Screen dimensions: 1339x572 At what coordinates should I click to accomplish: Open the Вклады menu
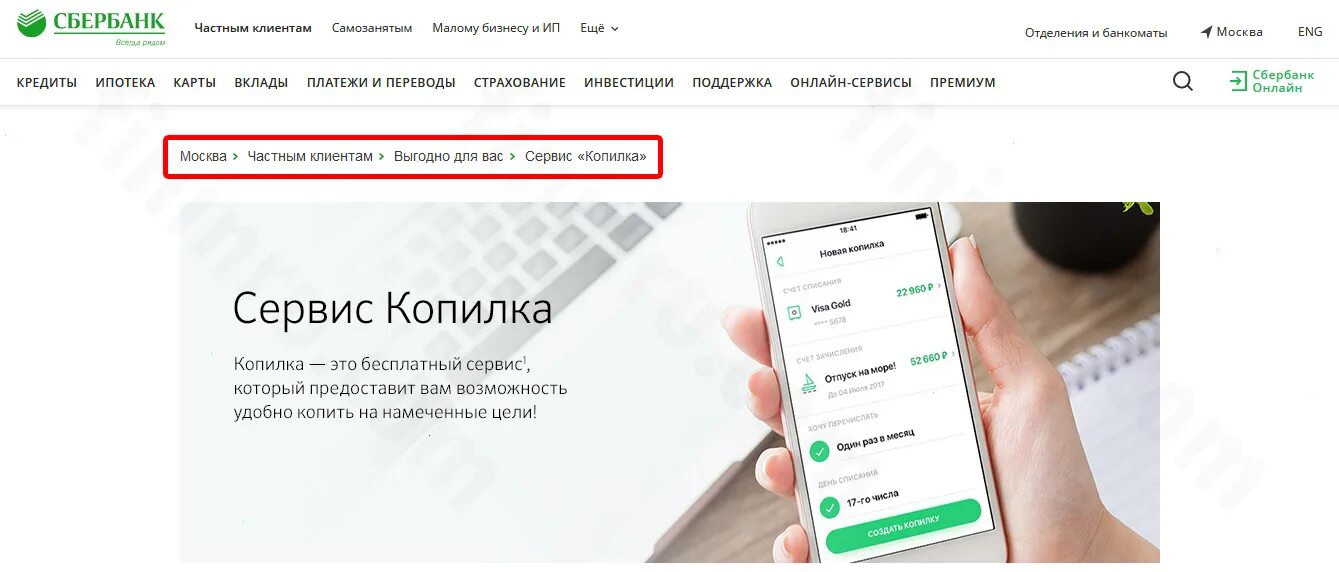pyautogui.click(x=261, y=83)
